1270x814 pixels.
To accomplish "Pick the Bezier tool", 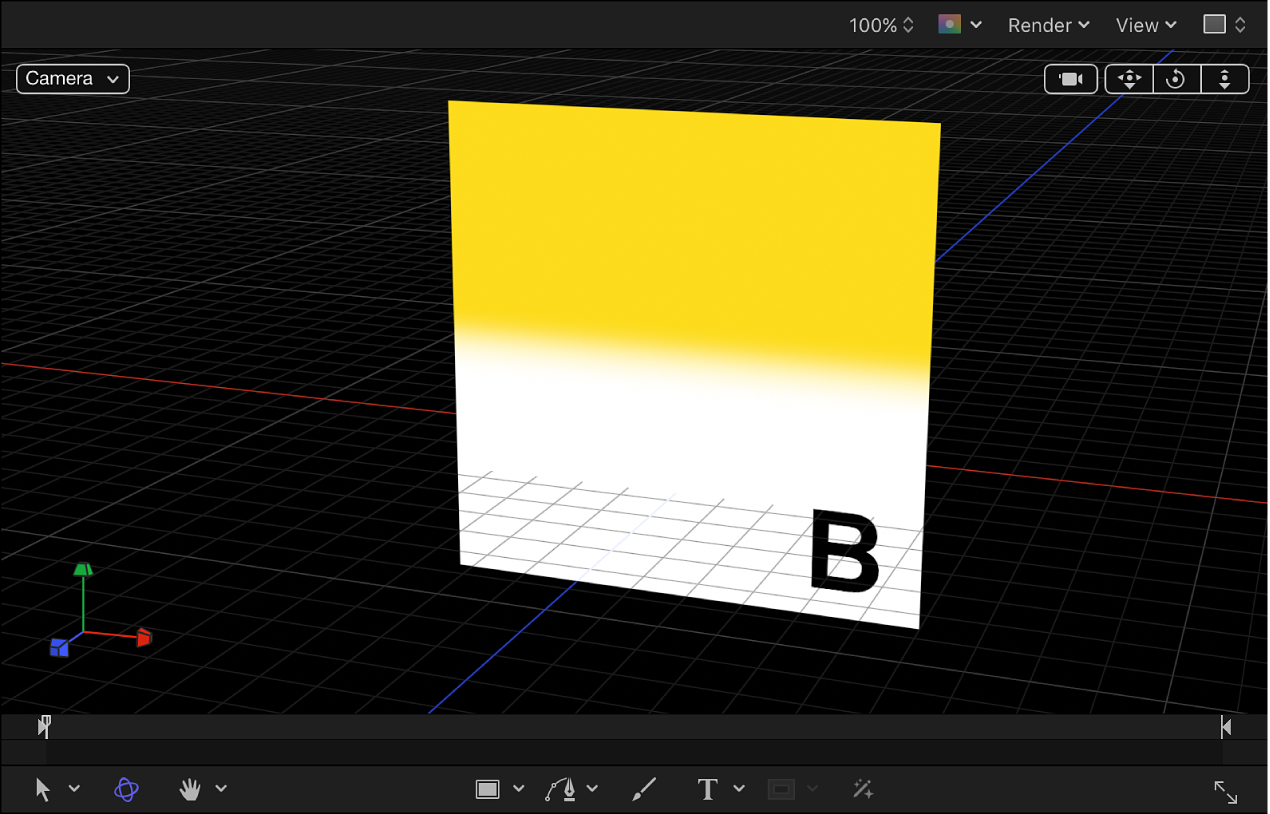I will 563,788.
